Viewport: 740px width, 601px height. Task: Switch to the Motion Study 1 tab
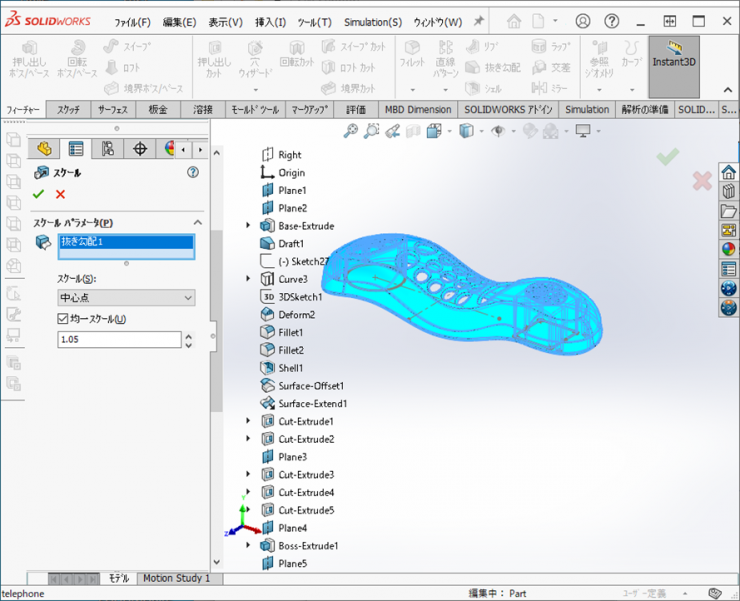click(x=176, y=578)
